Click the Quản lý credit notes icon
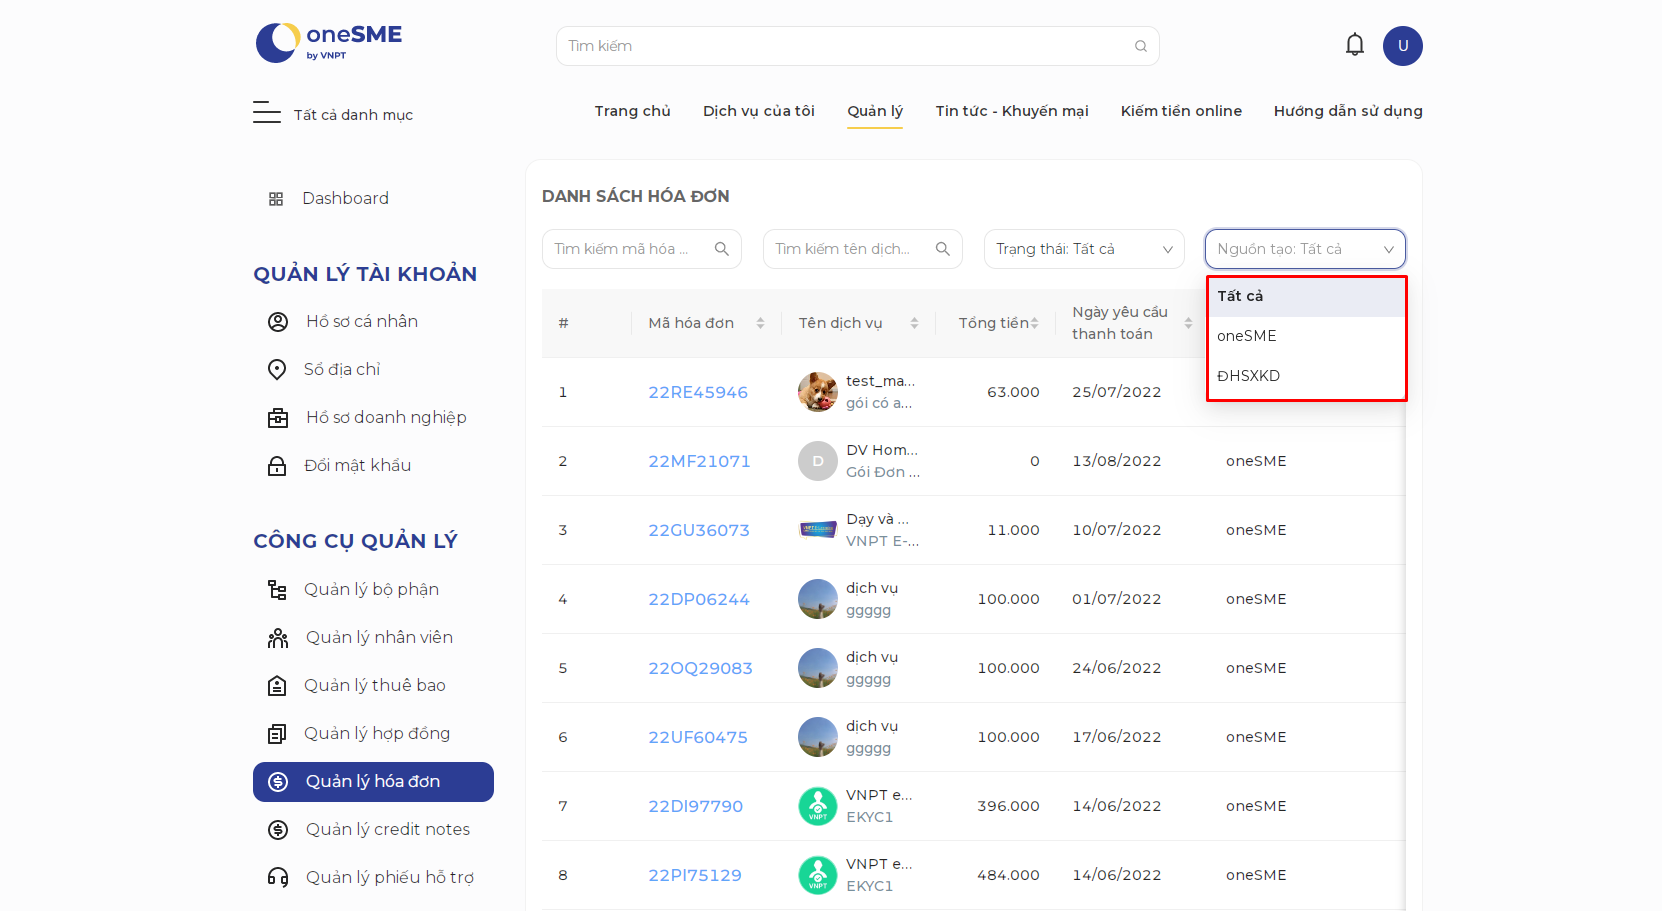This screenshot has height=911, width=1662. point(278,830)
